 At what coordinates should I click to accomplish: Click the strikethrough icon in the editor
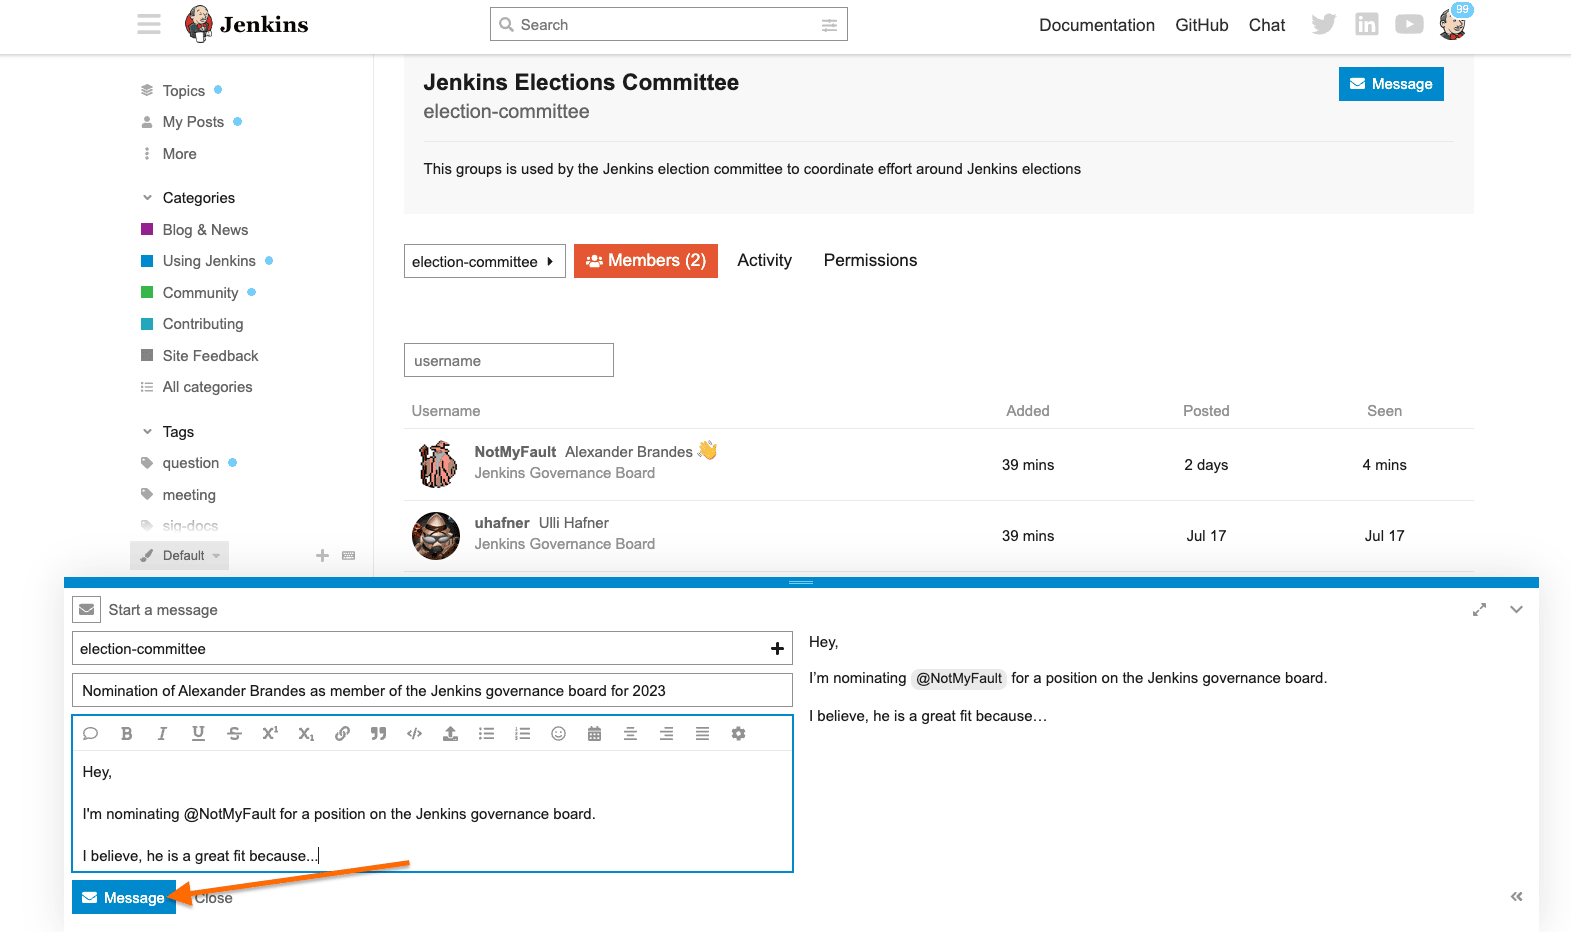[x=234, y=734]
